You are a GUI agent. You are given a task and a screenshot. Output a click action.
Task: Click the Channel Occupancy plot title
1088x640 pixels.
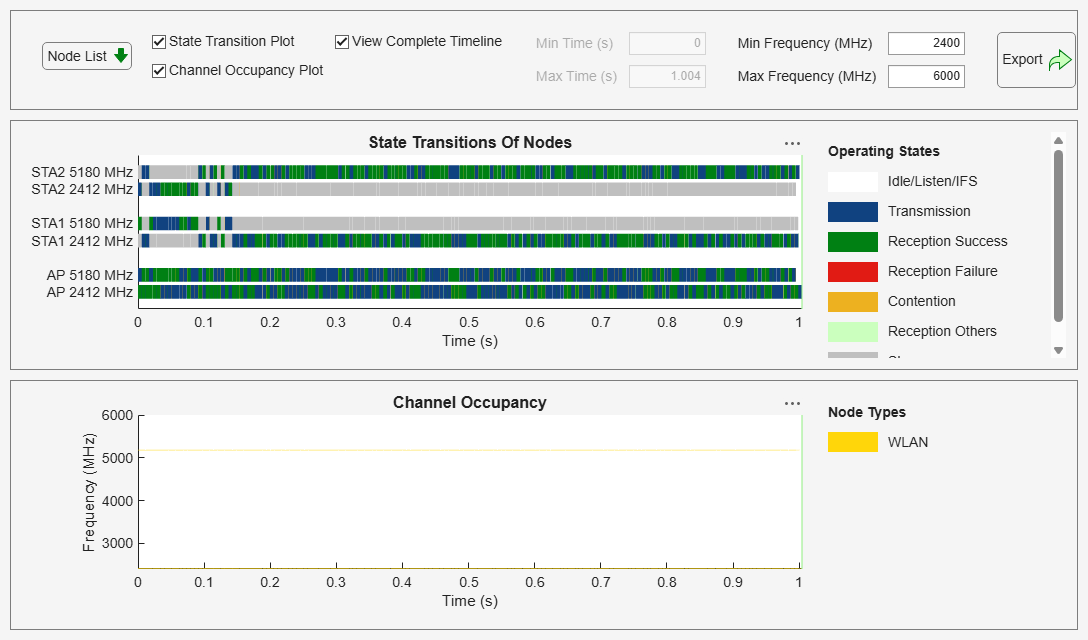click(x=470, y=403)
